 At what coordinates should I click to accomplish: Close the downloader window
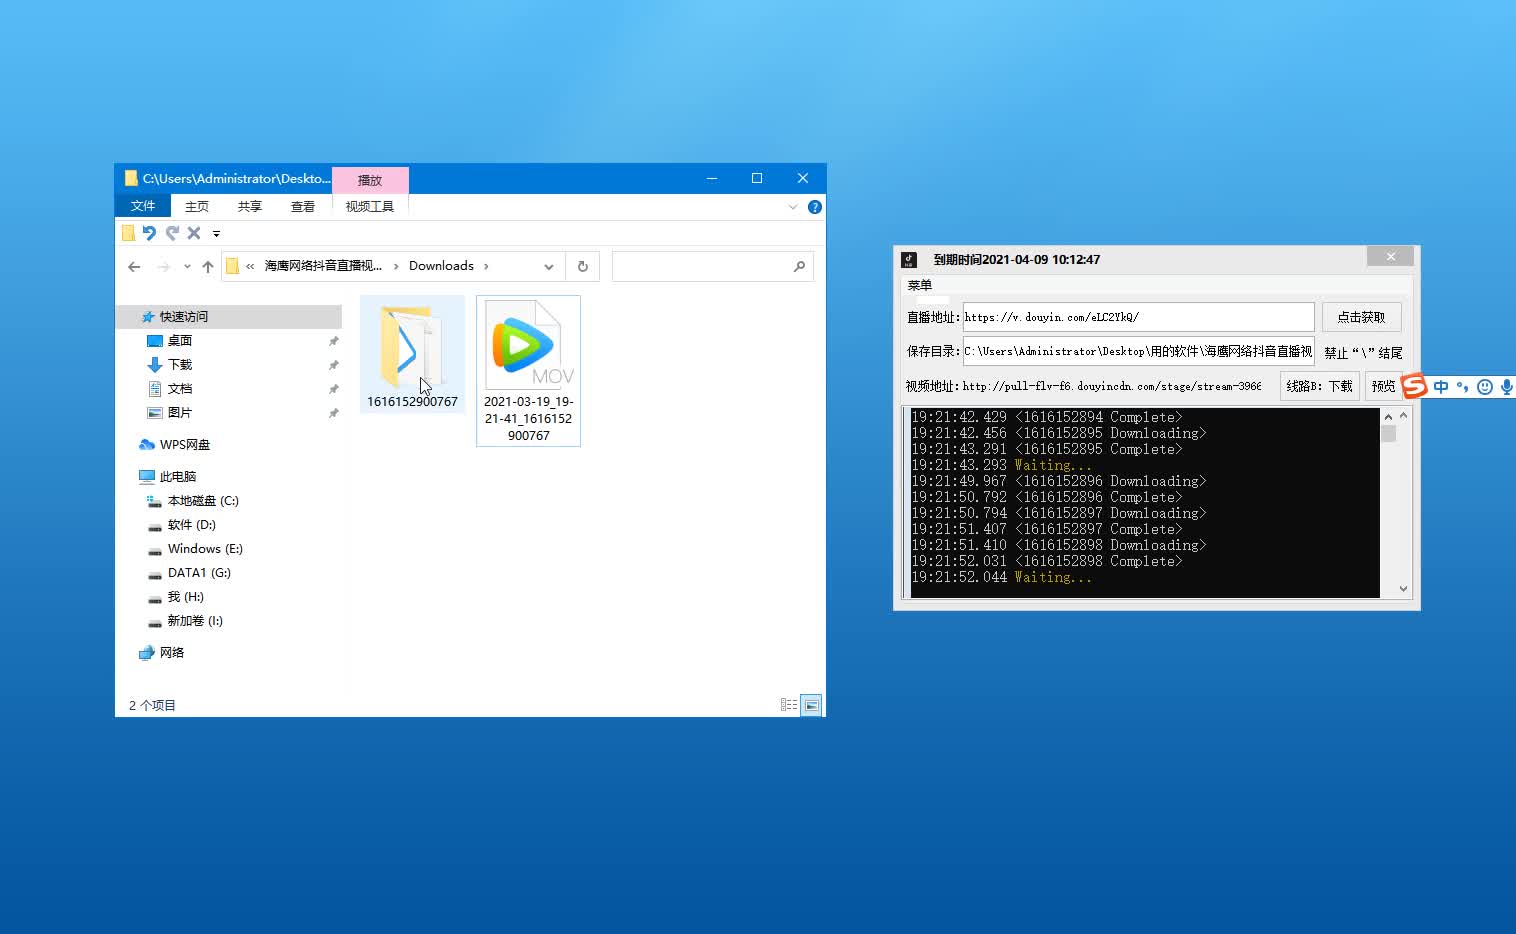tap(1390, 257)
